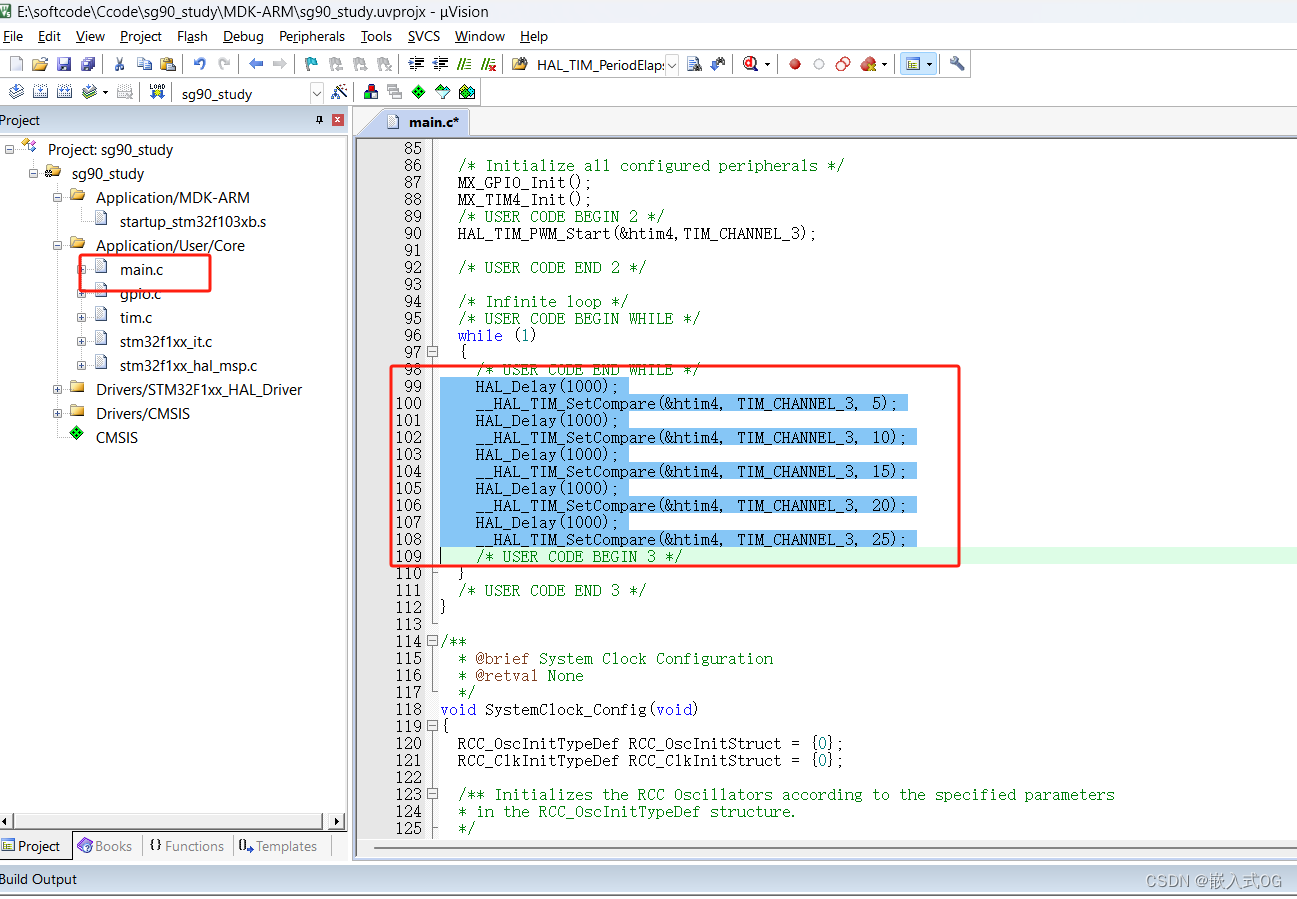Insert a breakpoint with the red dot icon
The image size is (1297, 899).
tap(795, 64)
